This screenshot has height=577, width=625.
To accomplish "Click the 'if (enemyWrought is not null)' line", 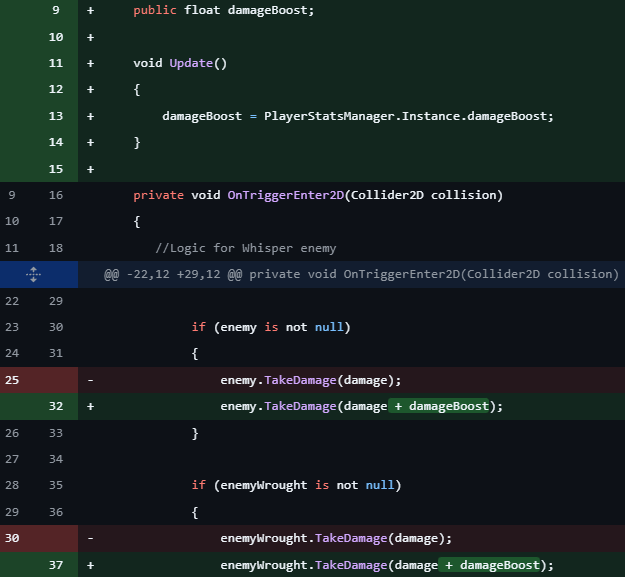I will [x=296, y=485].
